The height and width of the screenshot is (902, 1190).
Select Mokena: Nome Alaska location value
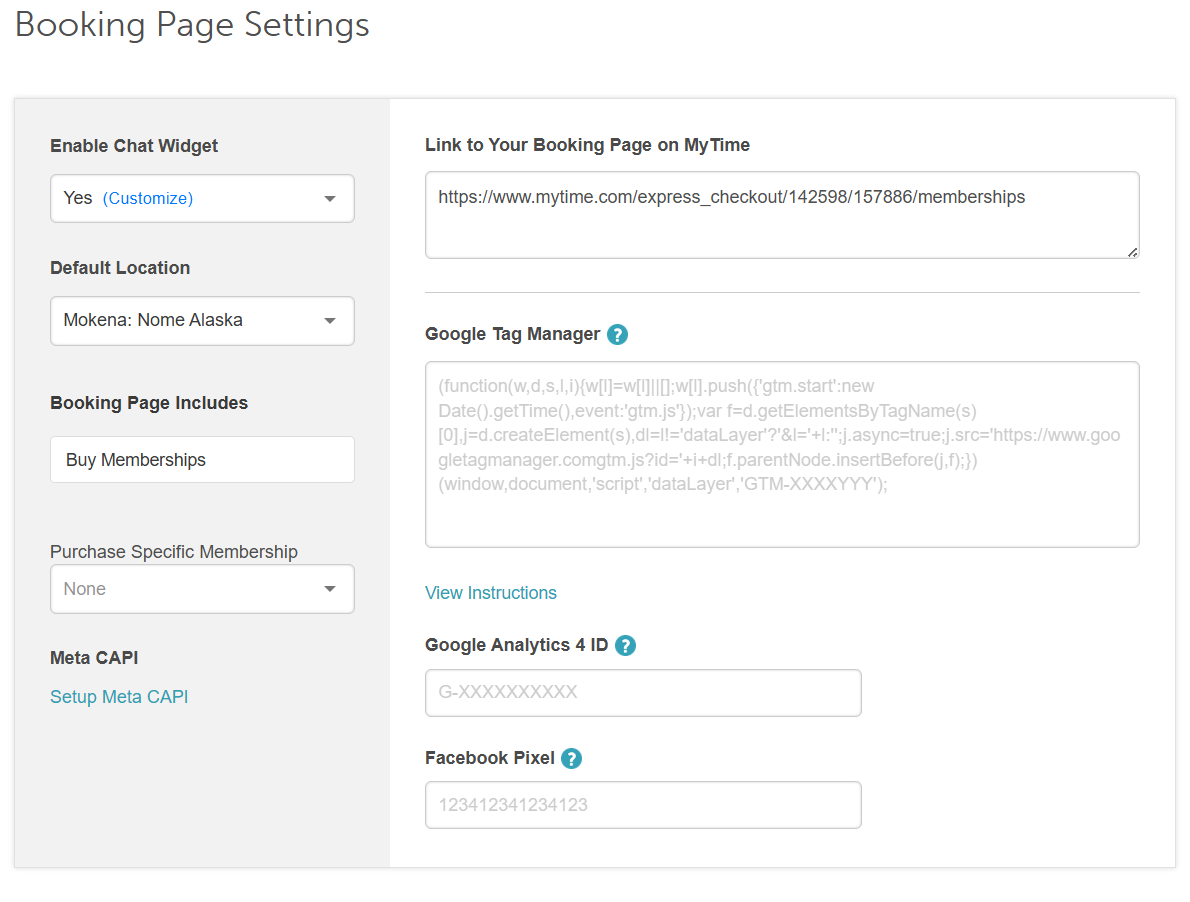153,320
